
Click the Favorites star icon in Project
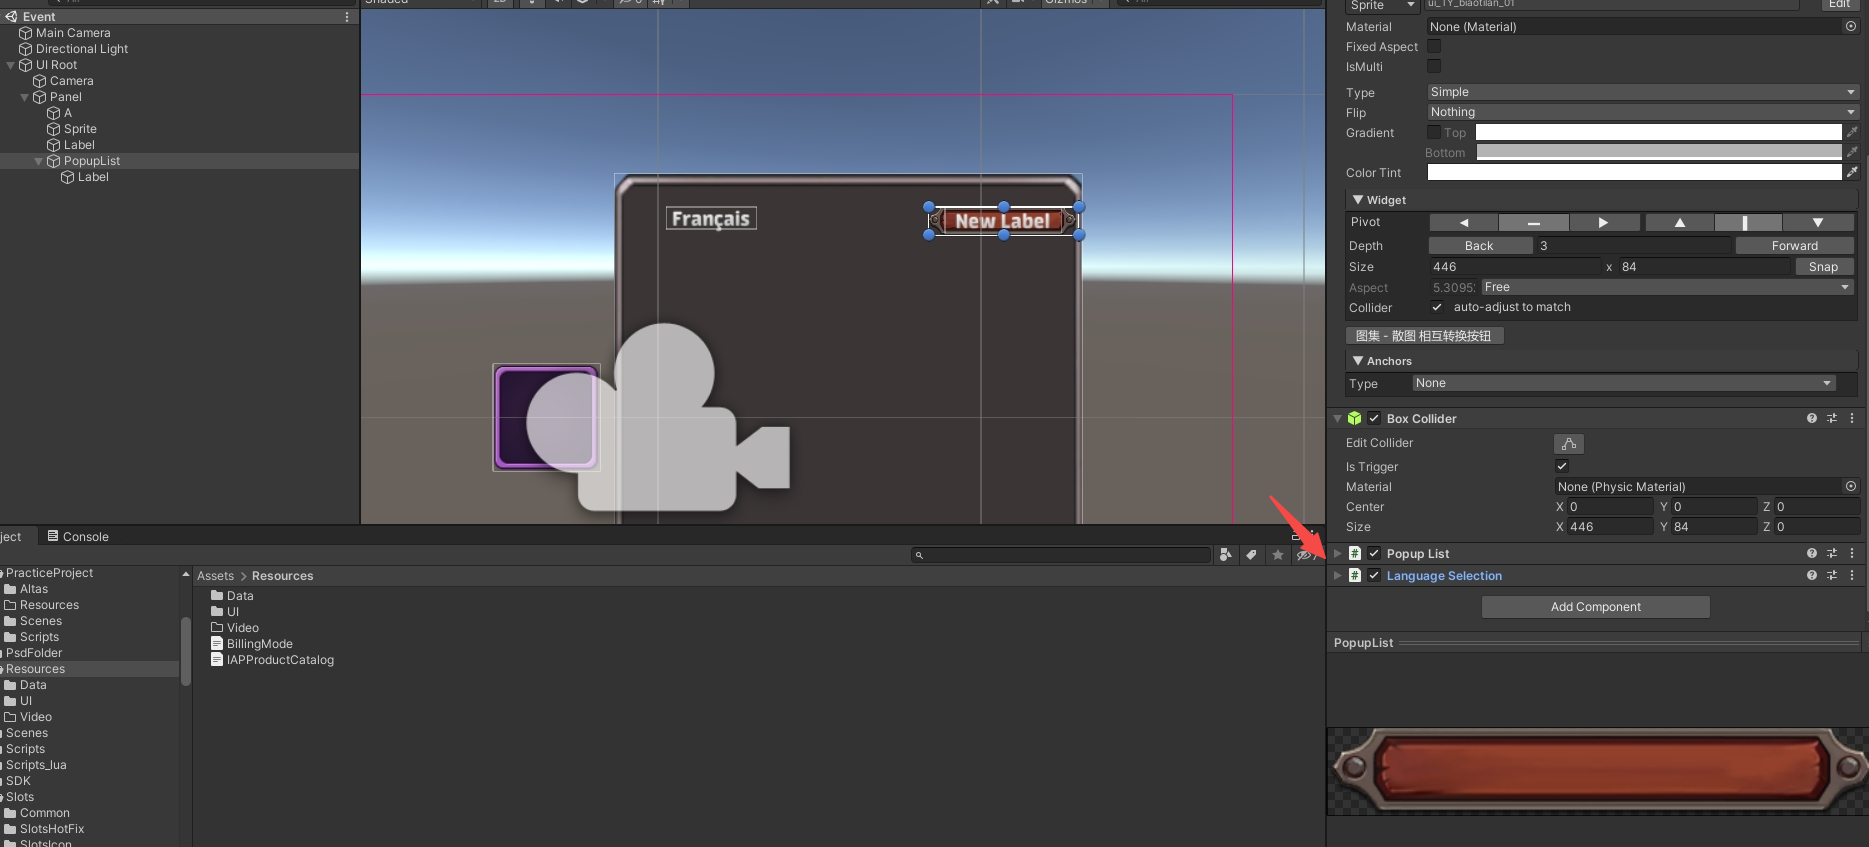pyautogui.click(x=1278, y=555)
